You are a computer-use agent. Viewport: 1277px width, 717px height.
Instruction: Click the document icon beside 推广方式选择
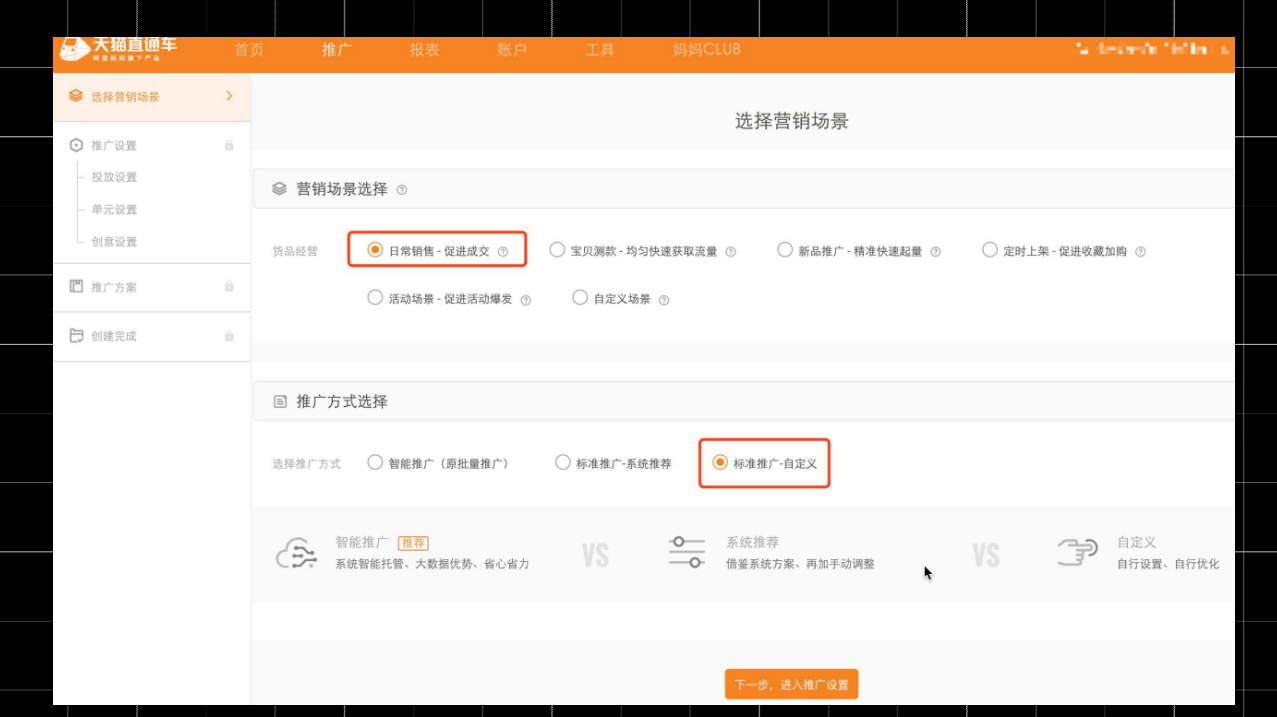[x=280, y=401]
